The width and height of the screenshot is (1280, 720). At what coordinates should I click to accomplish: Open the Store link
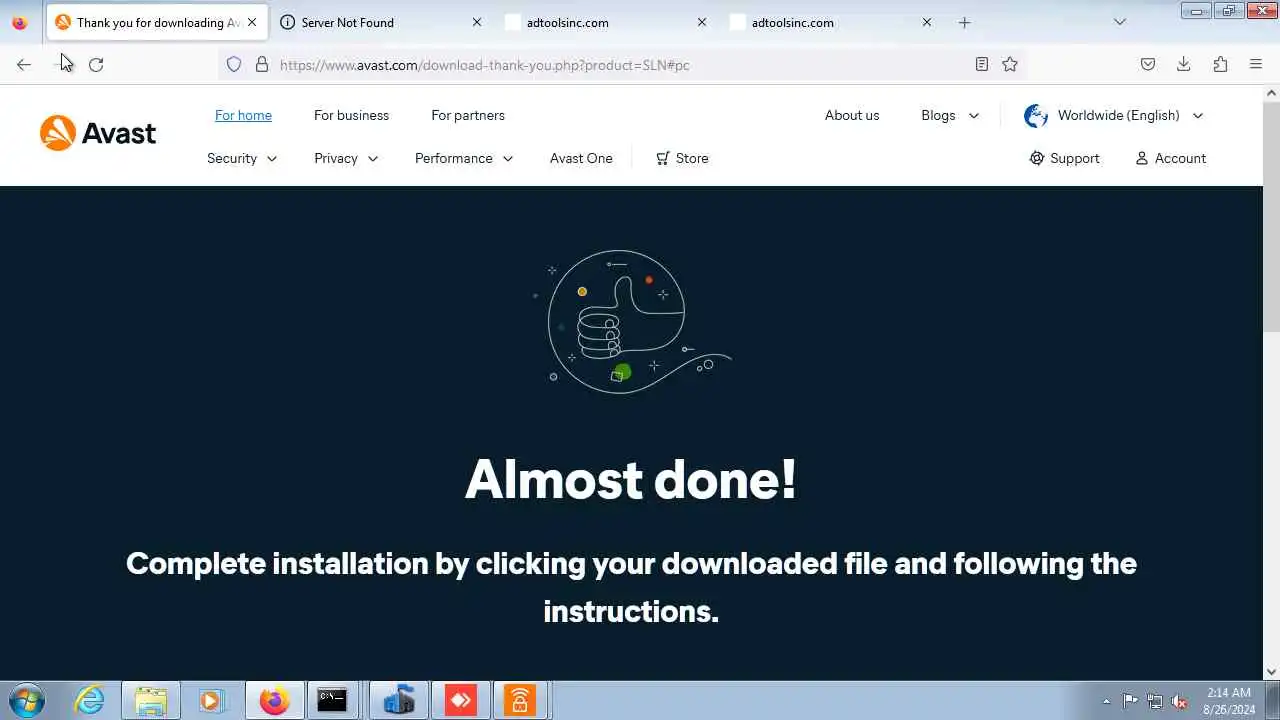(x=692, y=158)
